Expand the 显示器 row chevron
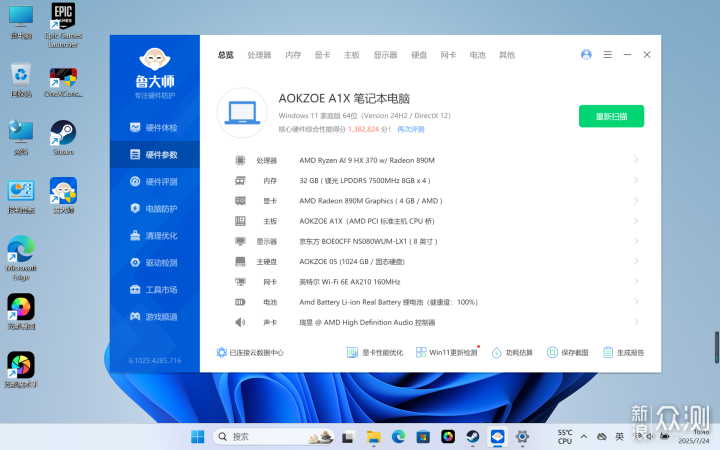Screen dimensions: 720x450 (x=636, y=241)
